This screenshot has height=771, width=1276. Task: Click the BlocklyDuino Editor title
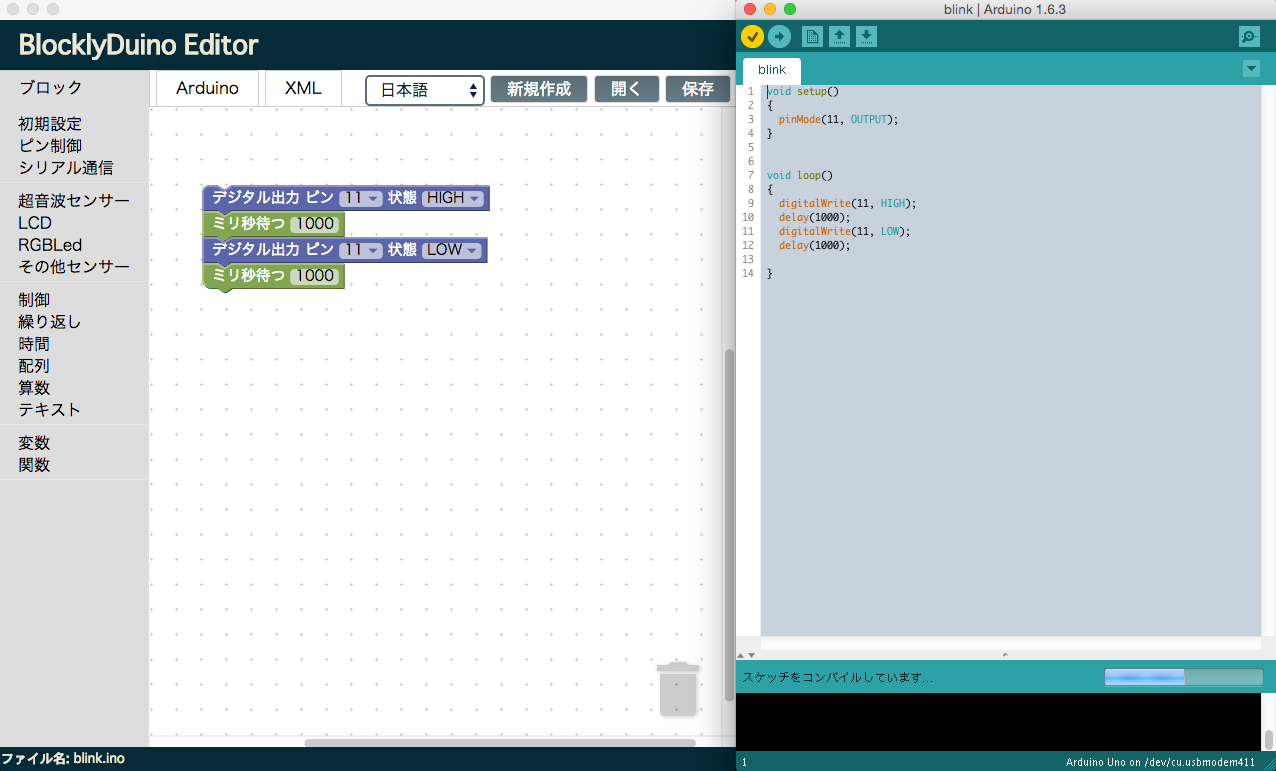pos(138,45)
